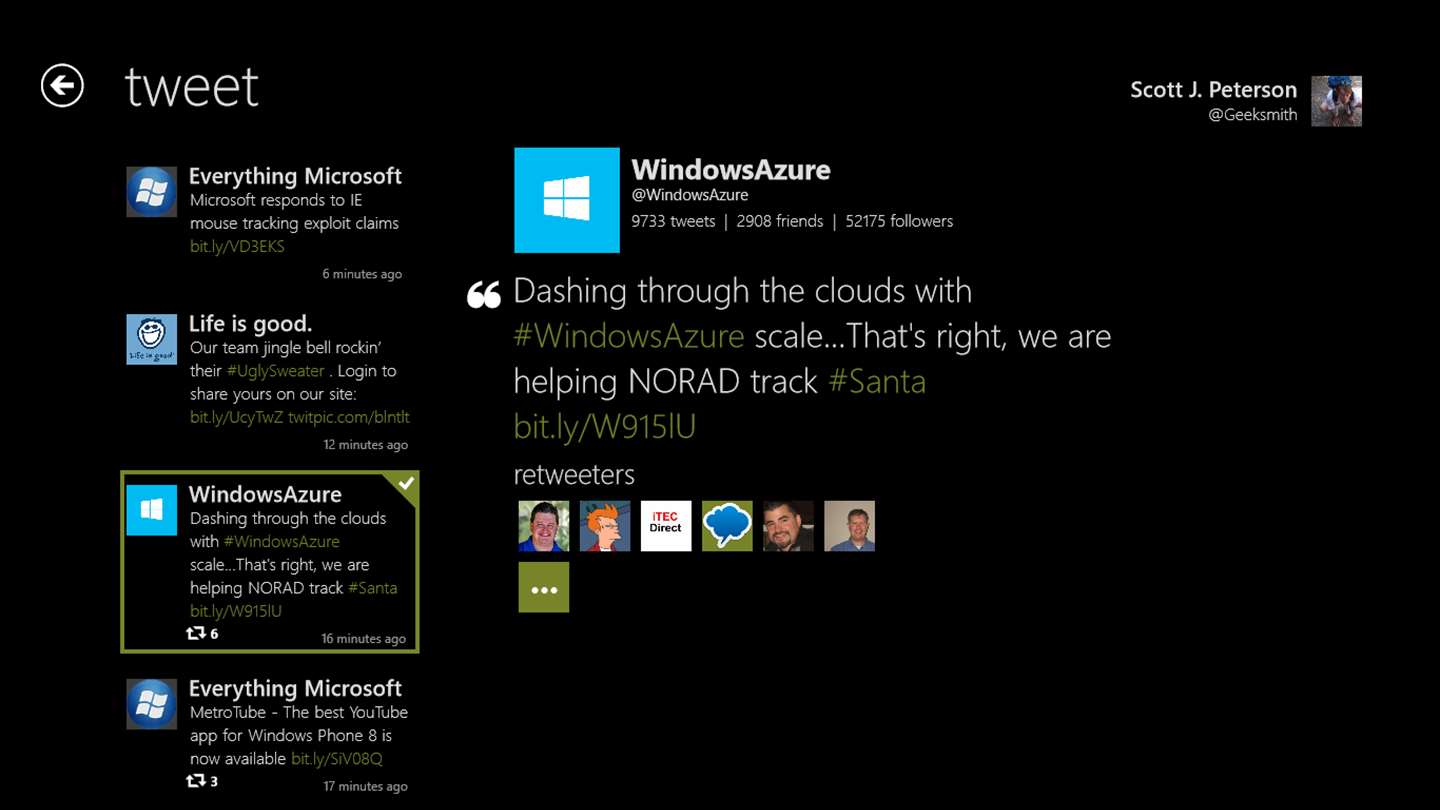Image resolution: width=1440 pixels, height=810 pixels.
Task: View the 2908 friends count
Action: (x=780, y=221)
